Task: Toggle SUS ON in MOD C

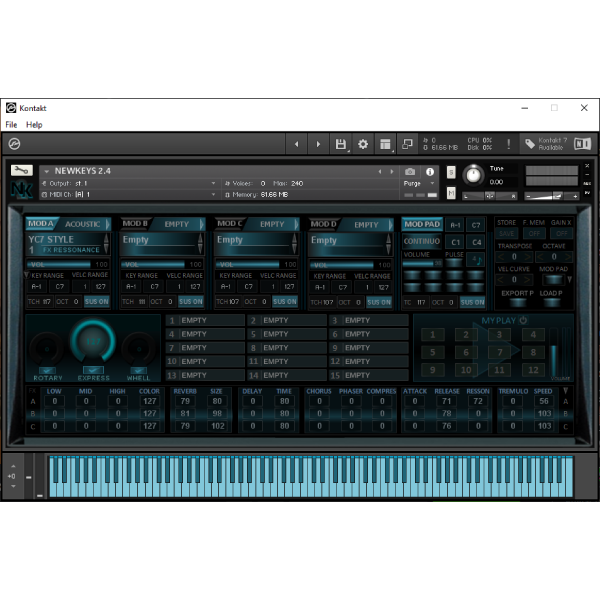Action: pos(285,302)
